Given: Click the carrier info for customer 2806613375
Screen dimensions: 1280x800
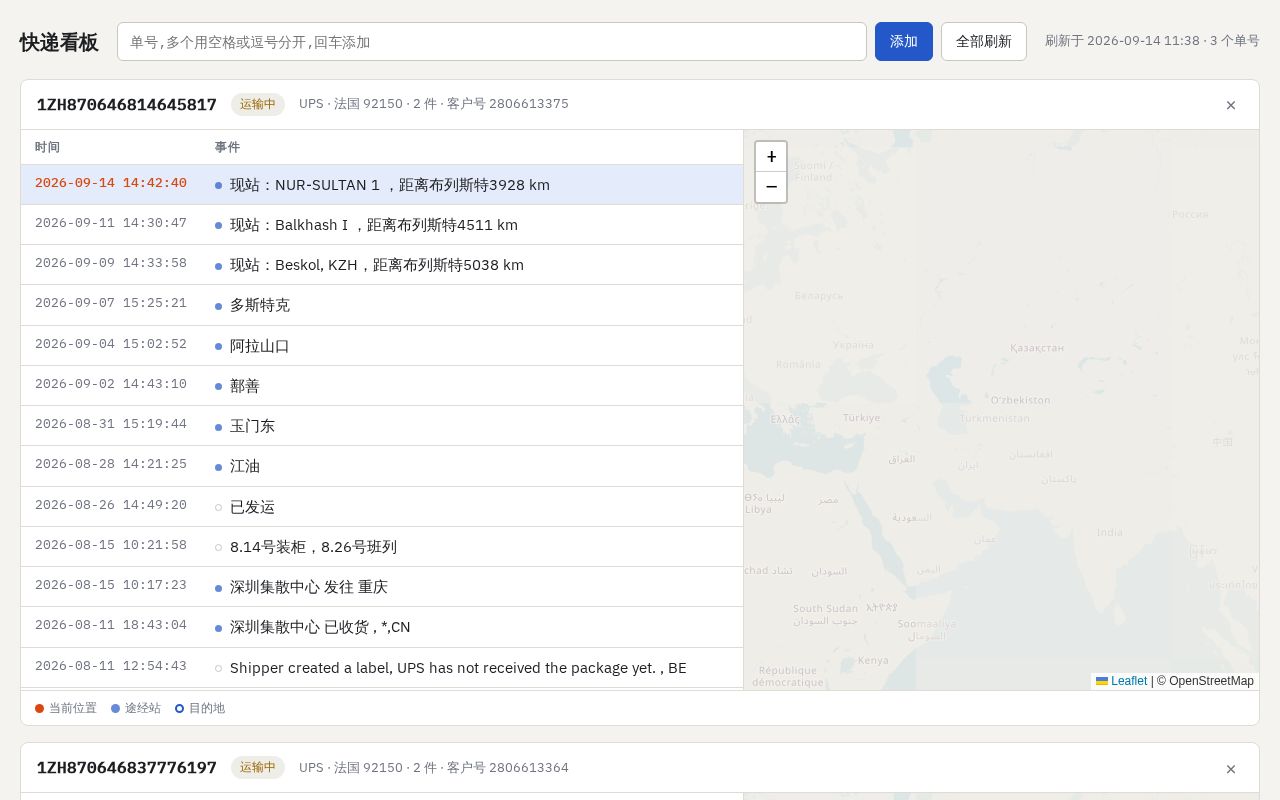Looking at the screenshot, I should 434,104.
